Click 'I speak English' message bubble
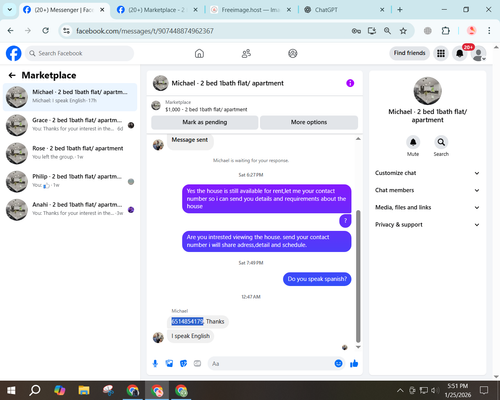The height and width of the screenshot is (400, 500). (190, 336)
